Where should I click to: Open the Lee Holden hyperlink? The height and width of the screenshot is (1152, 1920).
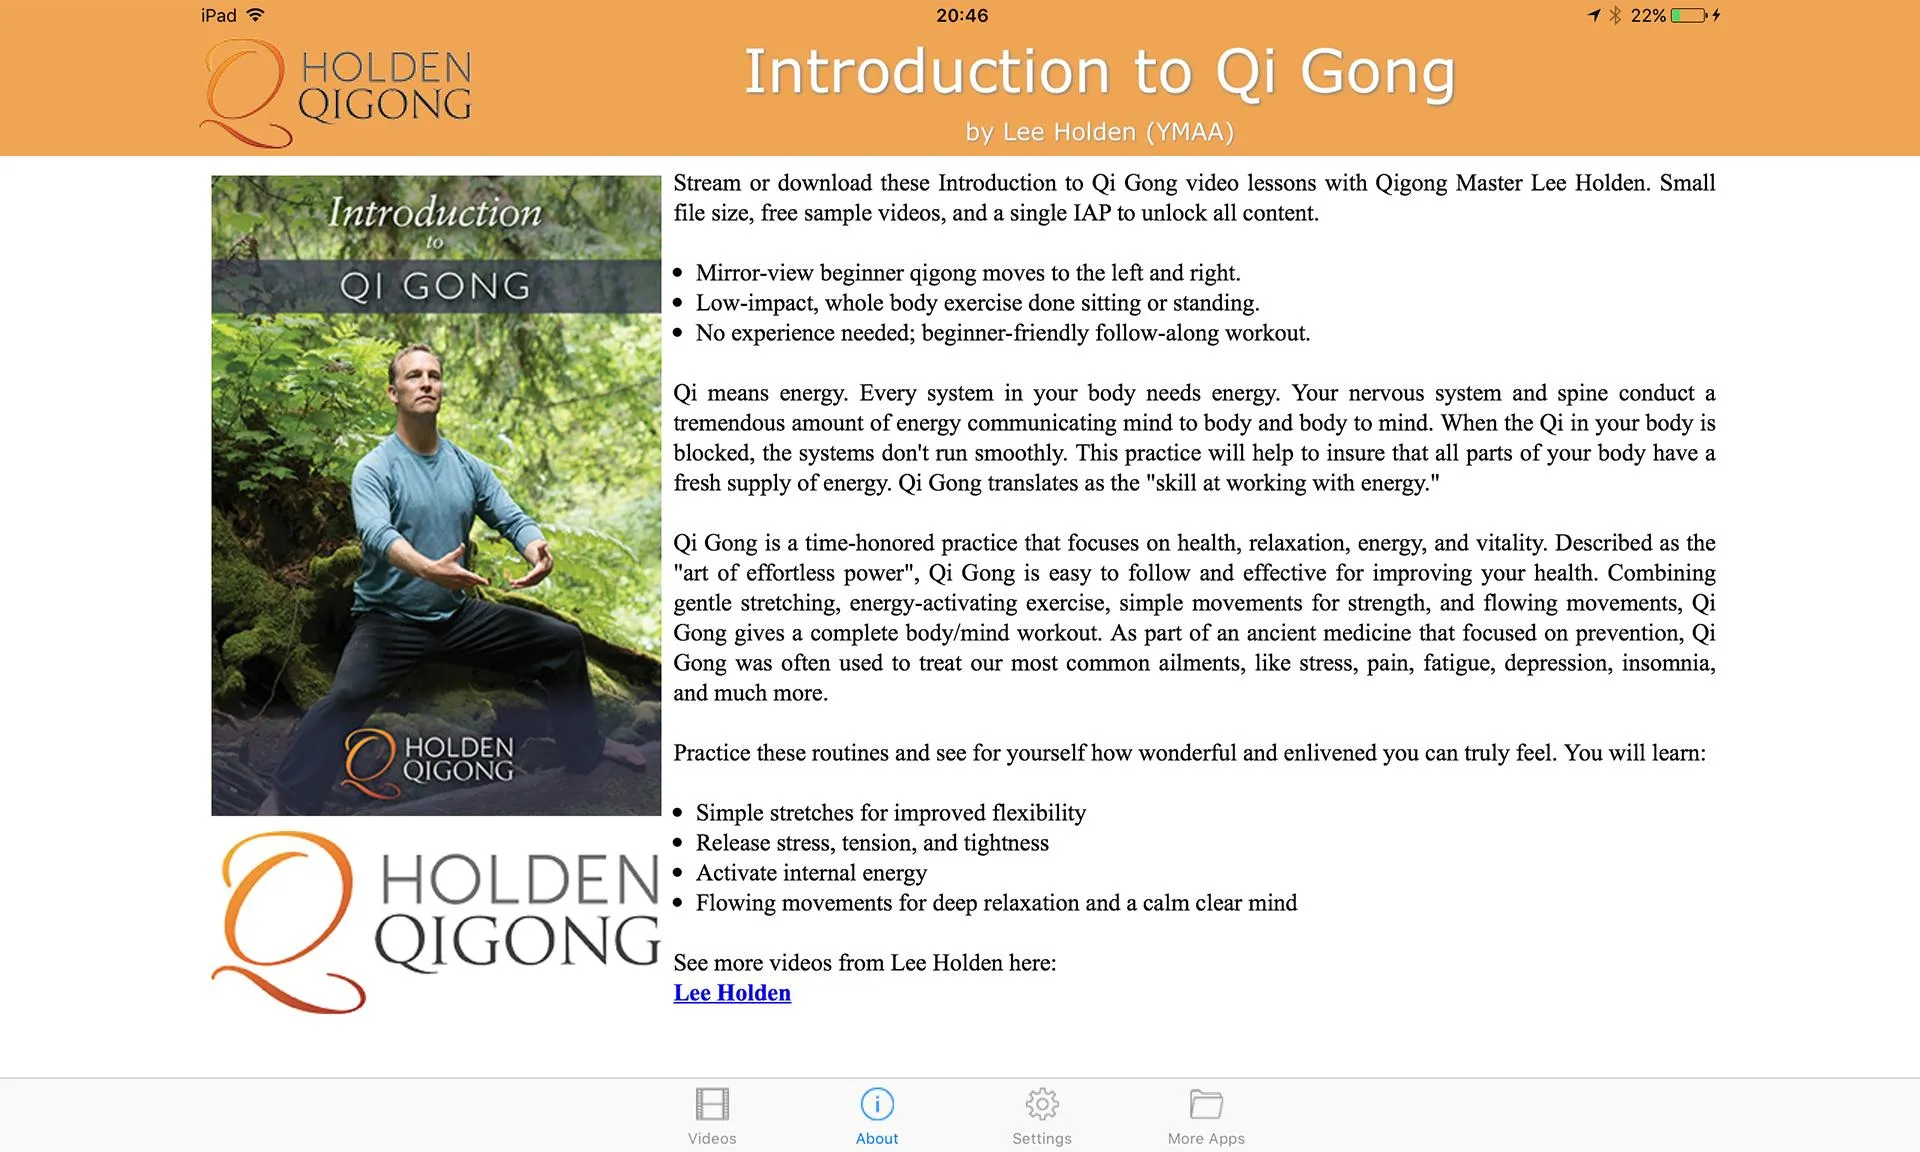[732, 992]
